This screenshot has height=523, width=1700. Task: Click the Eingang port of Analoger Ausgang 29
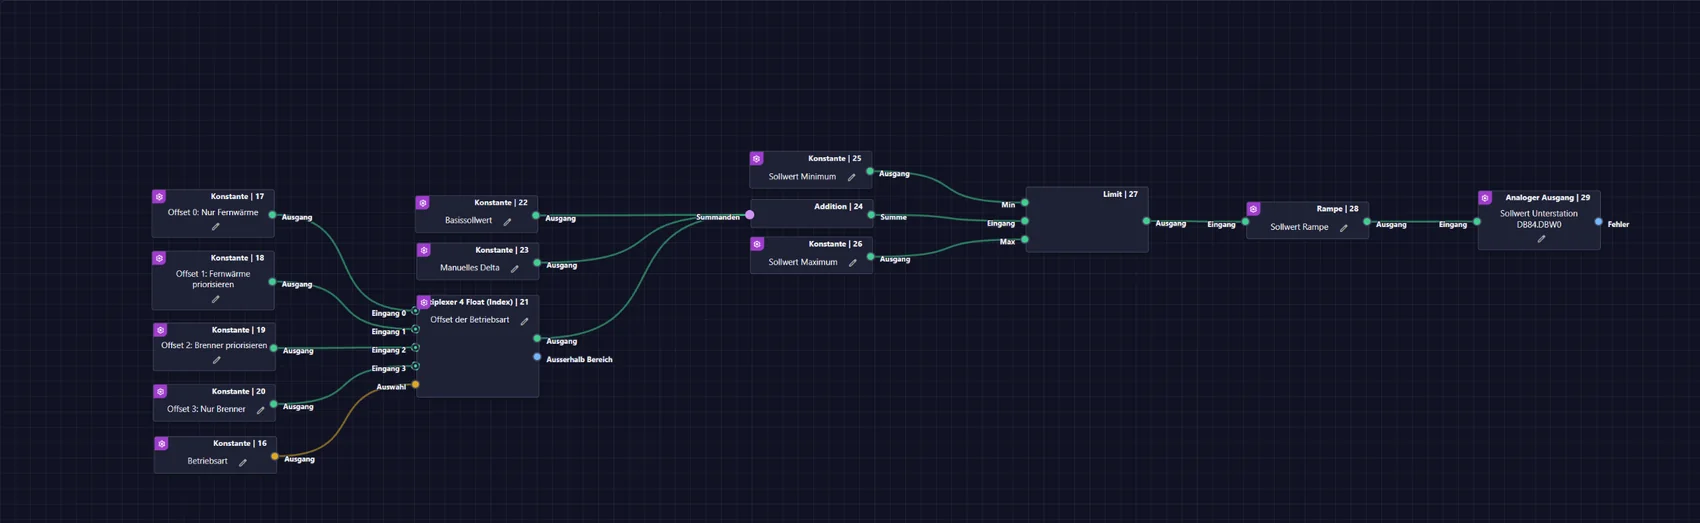point(1478,222)
